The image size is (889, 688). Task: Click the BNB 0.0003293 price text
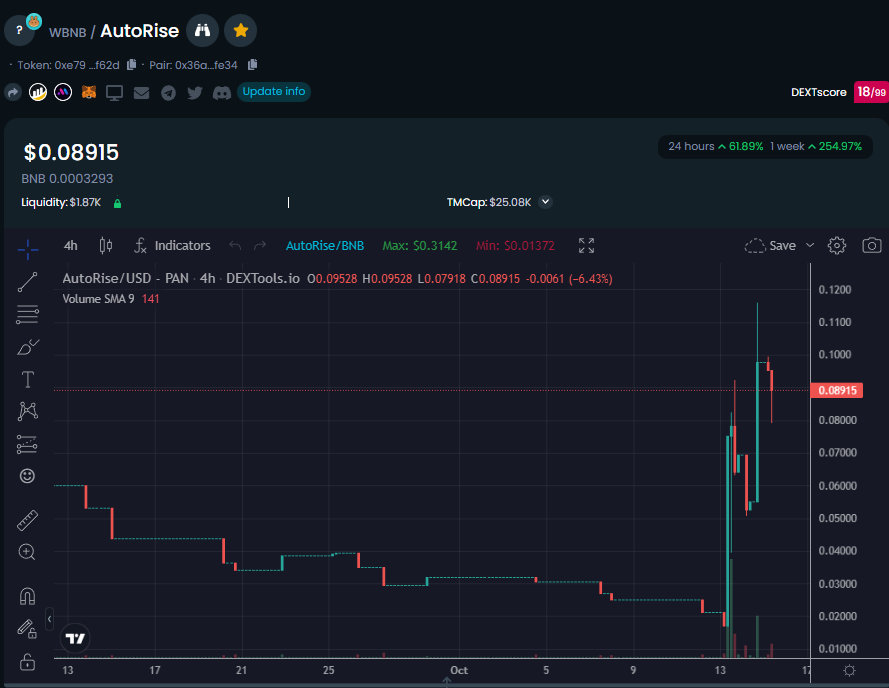click(x=67, y=179)
